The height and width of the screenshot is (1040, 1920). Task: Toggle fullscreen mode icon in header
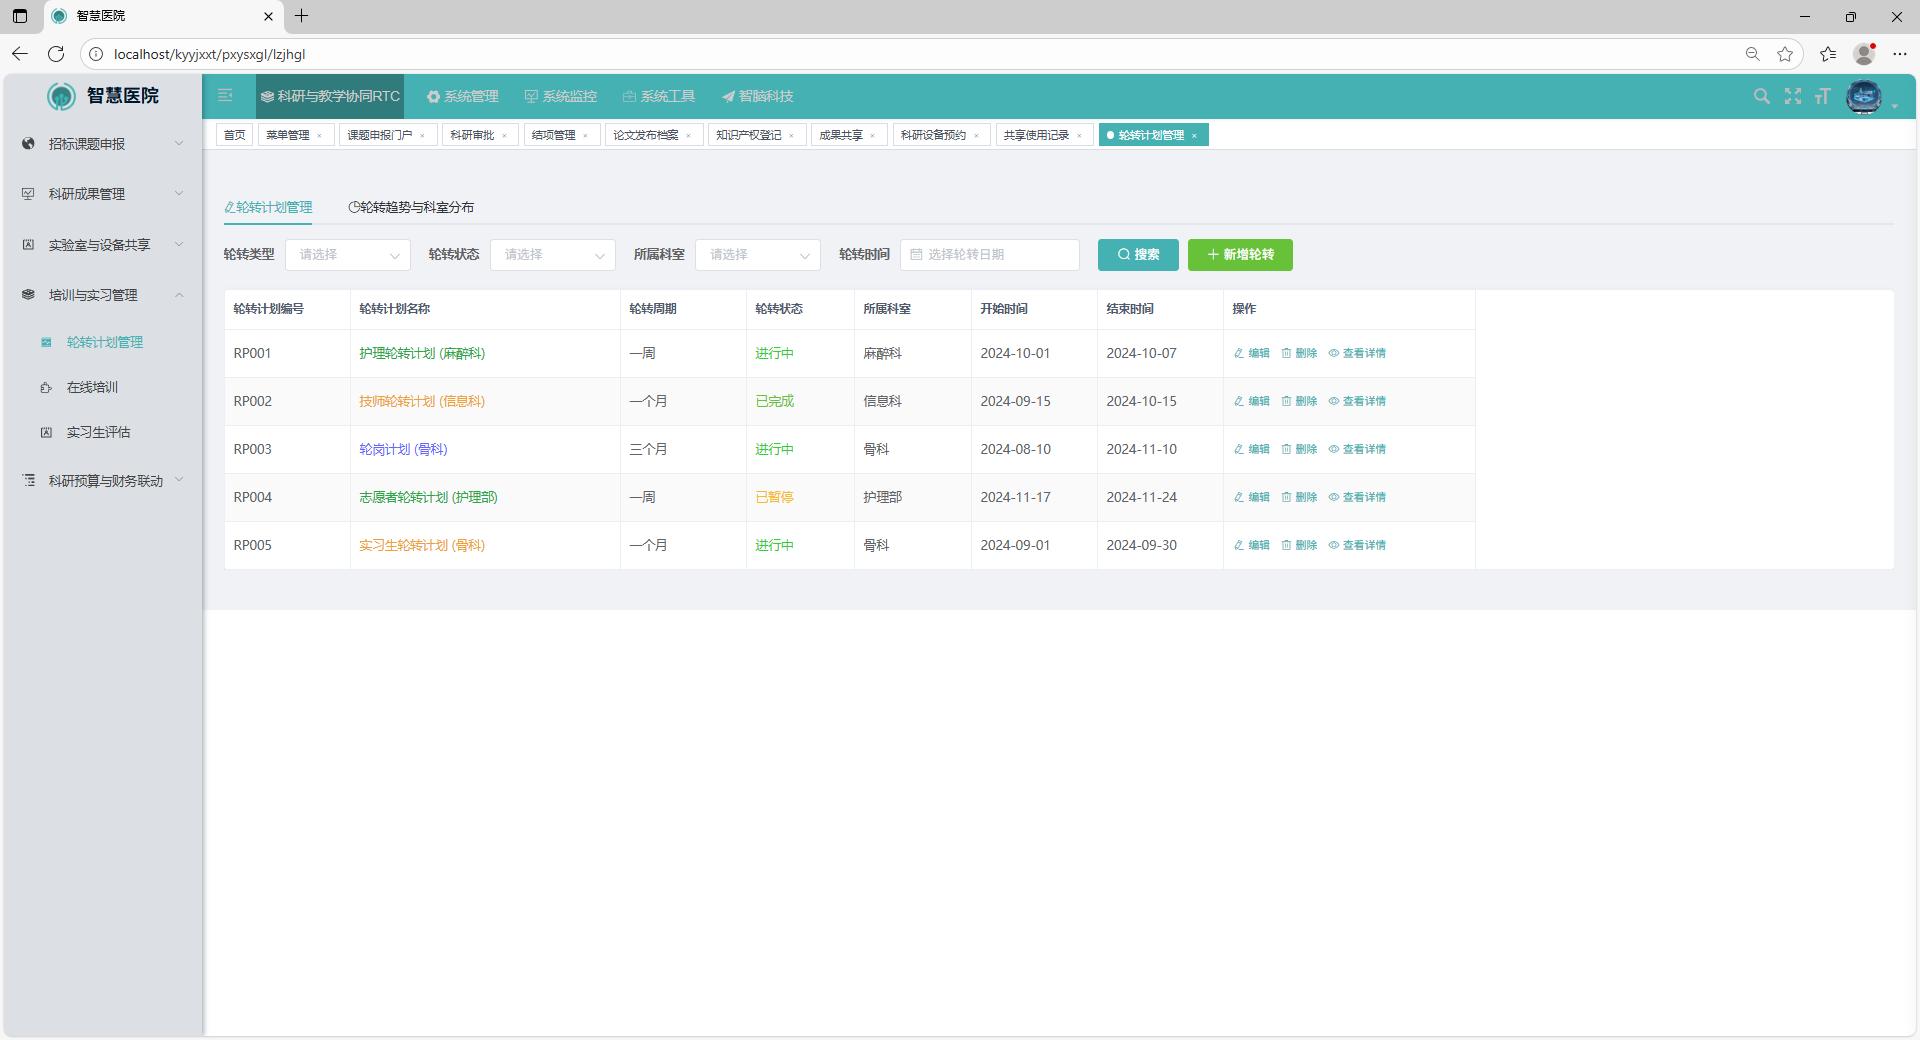tap(1792, 96)
